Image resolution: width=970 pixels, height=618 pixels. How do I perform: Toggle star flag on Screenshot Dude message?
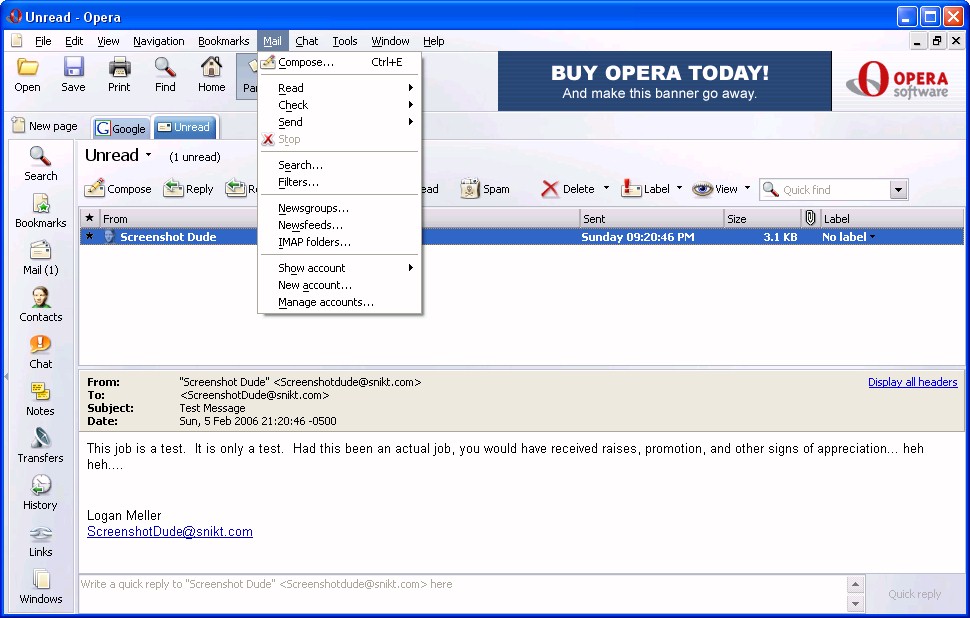tap(89, 237)
